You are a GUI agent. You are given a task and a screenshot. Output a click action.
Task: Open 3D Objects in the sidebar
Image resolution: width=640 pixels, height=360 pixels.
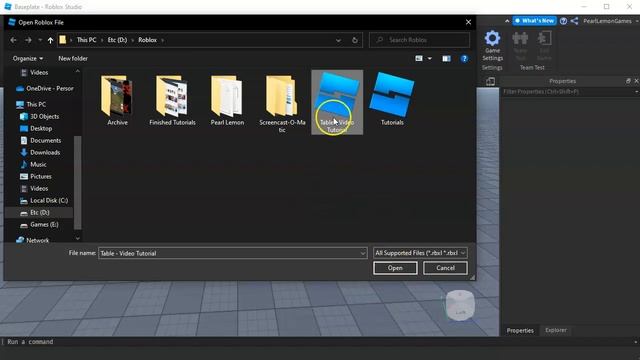(x=39, y=116)
